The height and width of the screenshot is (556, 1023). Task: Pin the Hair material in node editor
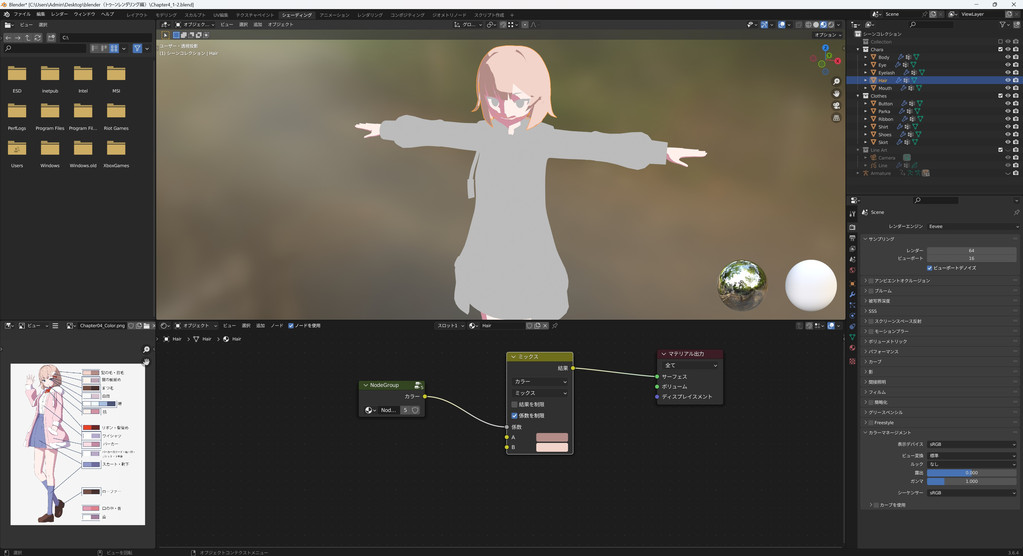click(555, 325)
